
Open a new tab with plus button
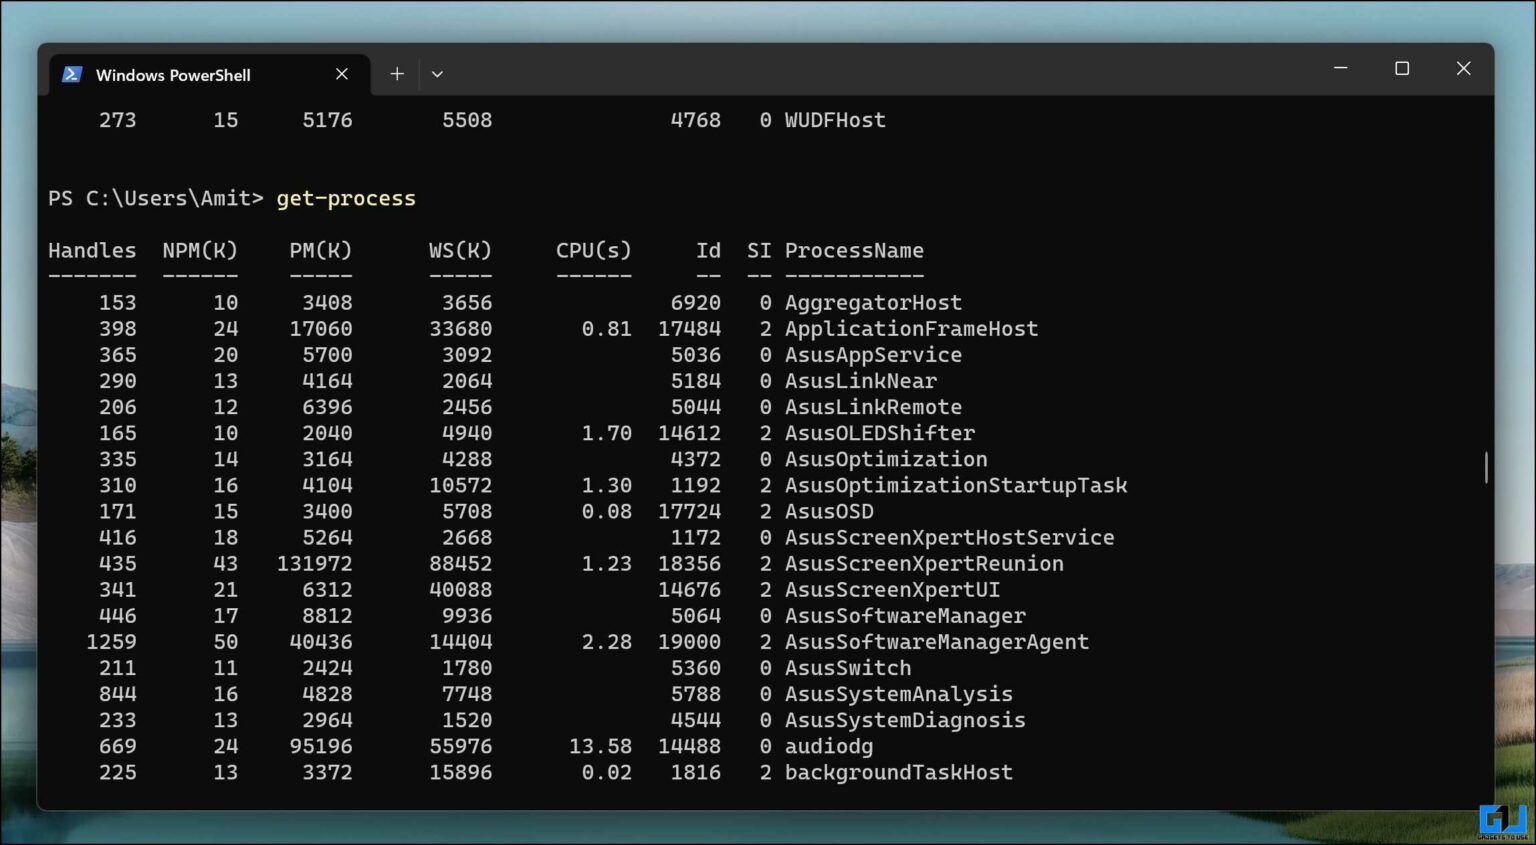pyautogui.click(x=397, y=74)
